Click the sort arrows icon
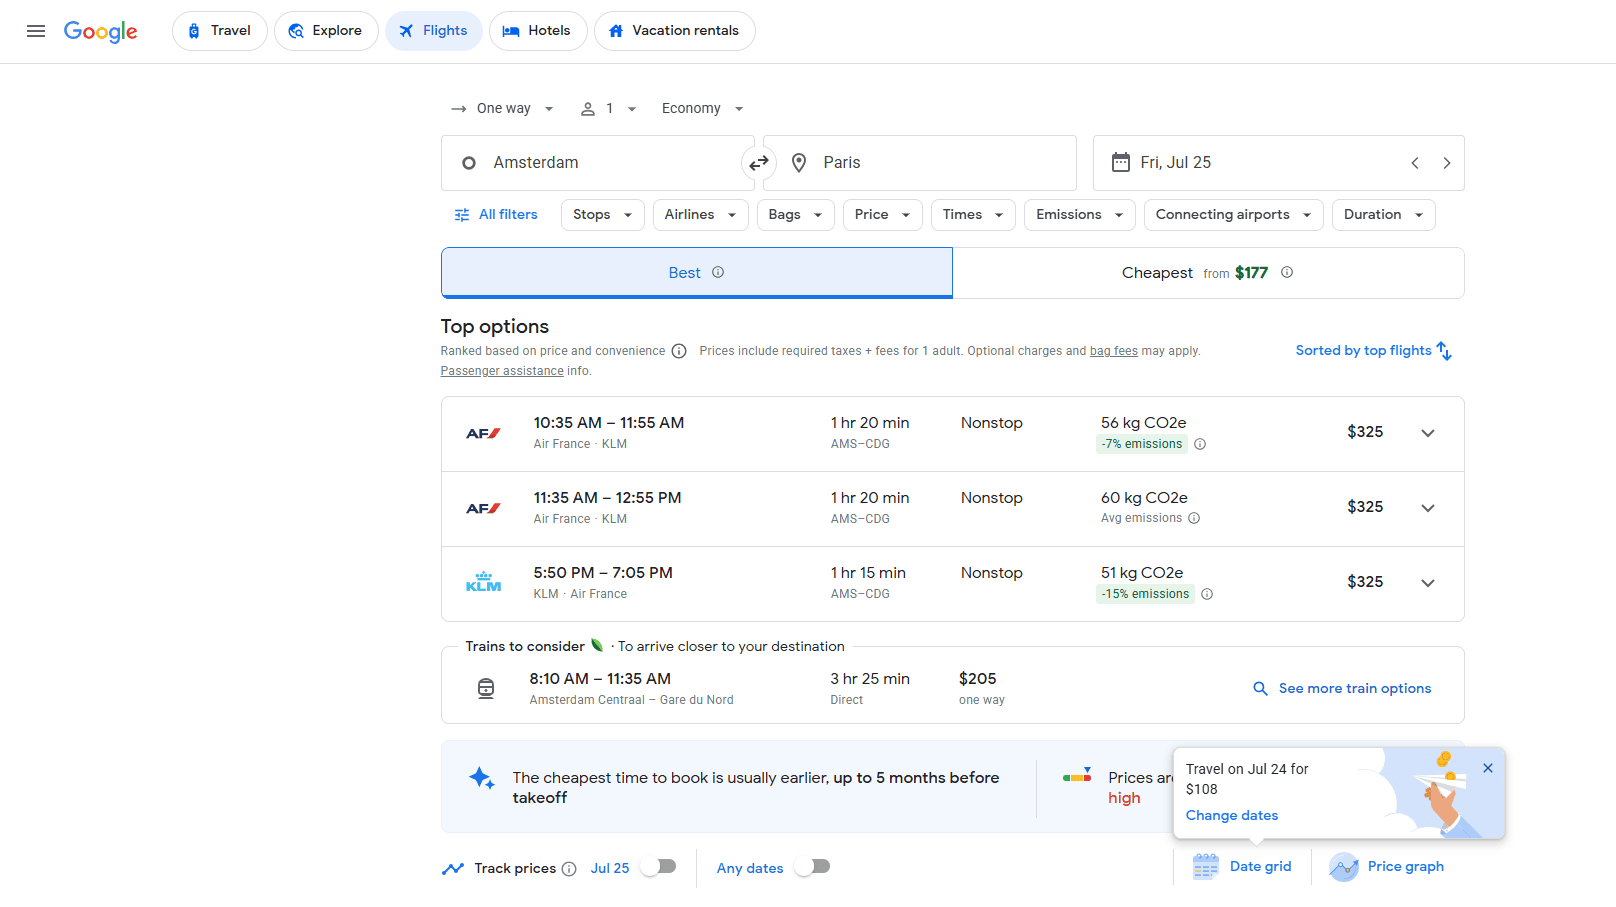This screenshot has height=907, width=1616. pyautogui.click(x=1444, y=351)
